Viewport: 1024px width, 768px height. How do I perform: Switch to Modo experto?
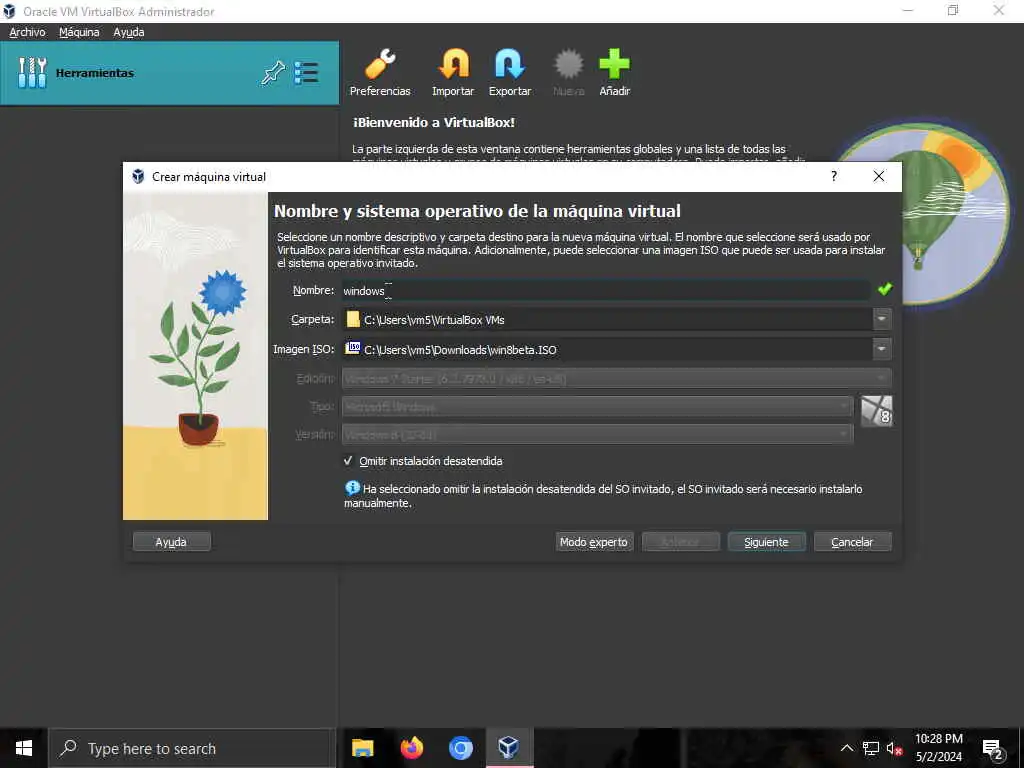click(x=594, y=541)
